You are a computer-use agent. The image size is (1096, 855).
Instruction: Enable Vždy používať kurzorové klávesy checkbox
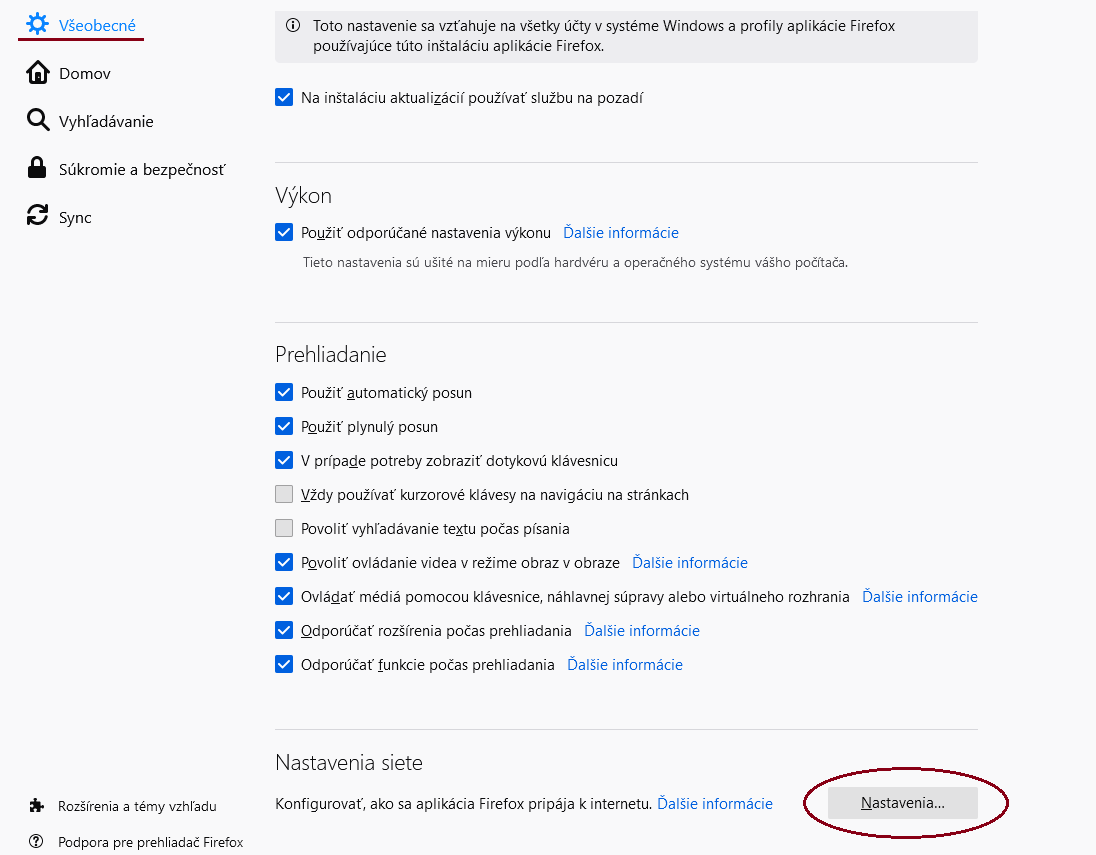point(284,494)
